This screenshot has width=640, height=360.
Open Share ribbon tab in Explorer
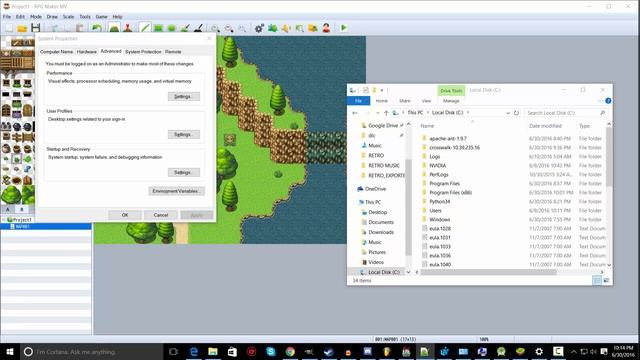405,101
